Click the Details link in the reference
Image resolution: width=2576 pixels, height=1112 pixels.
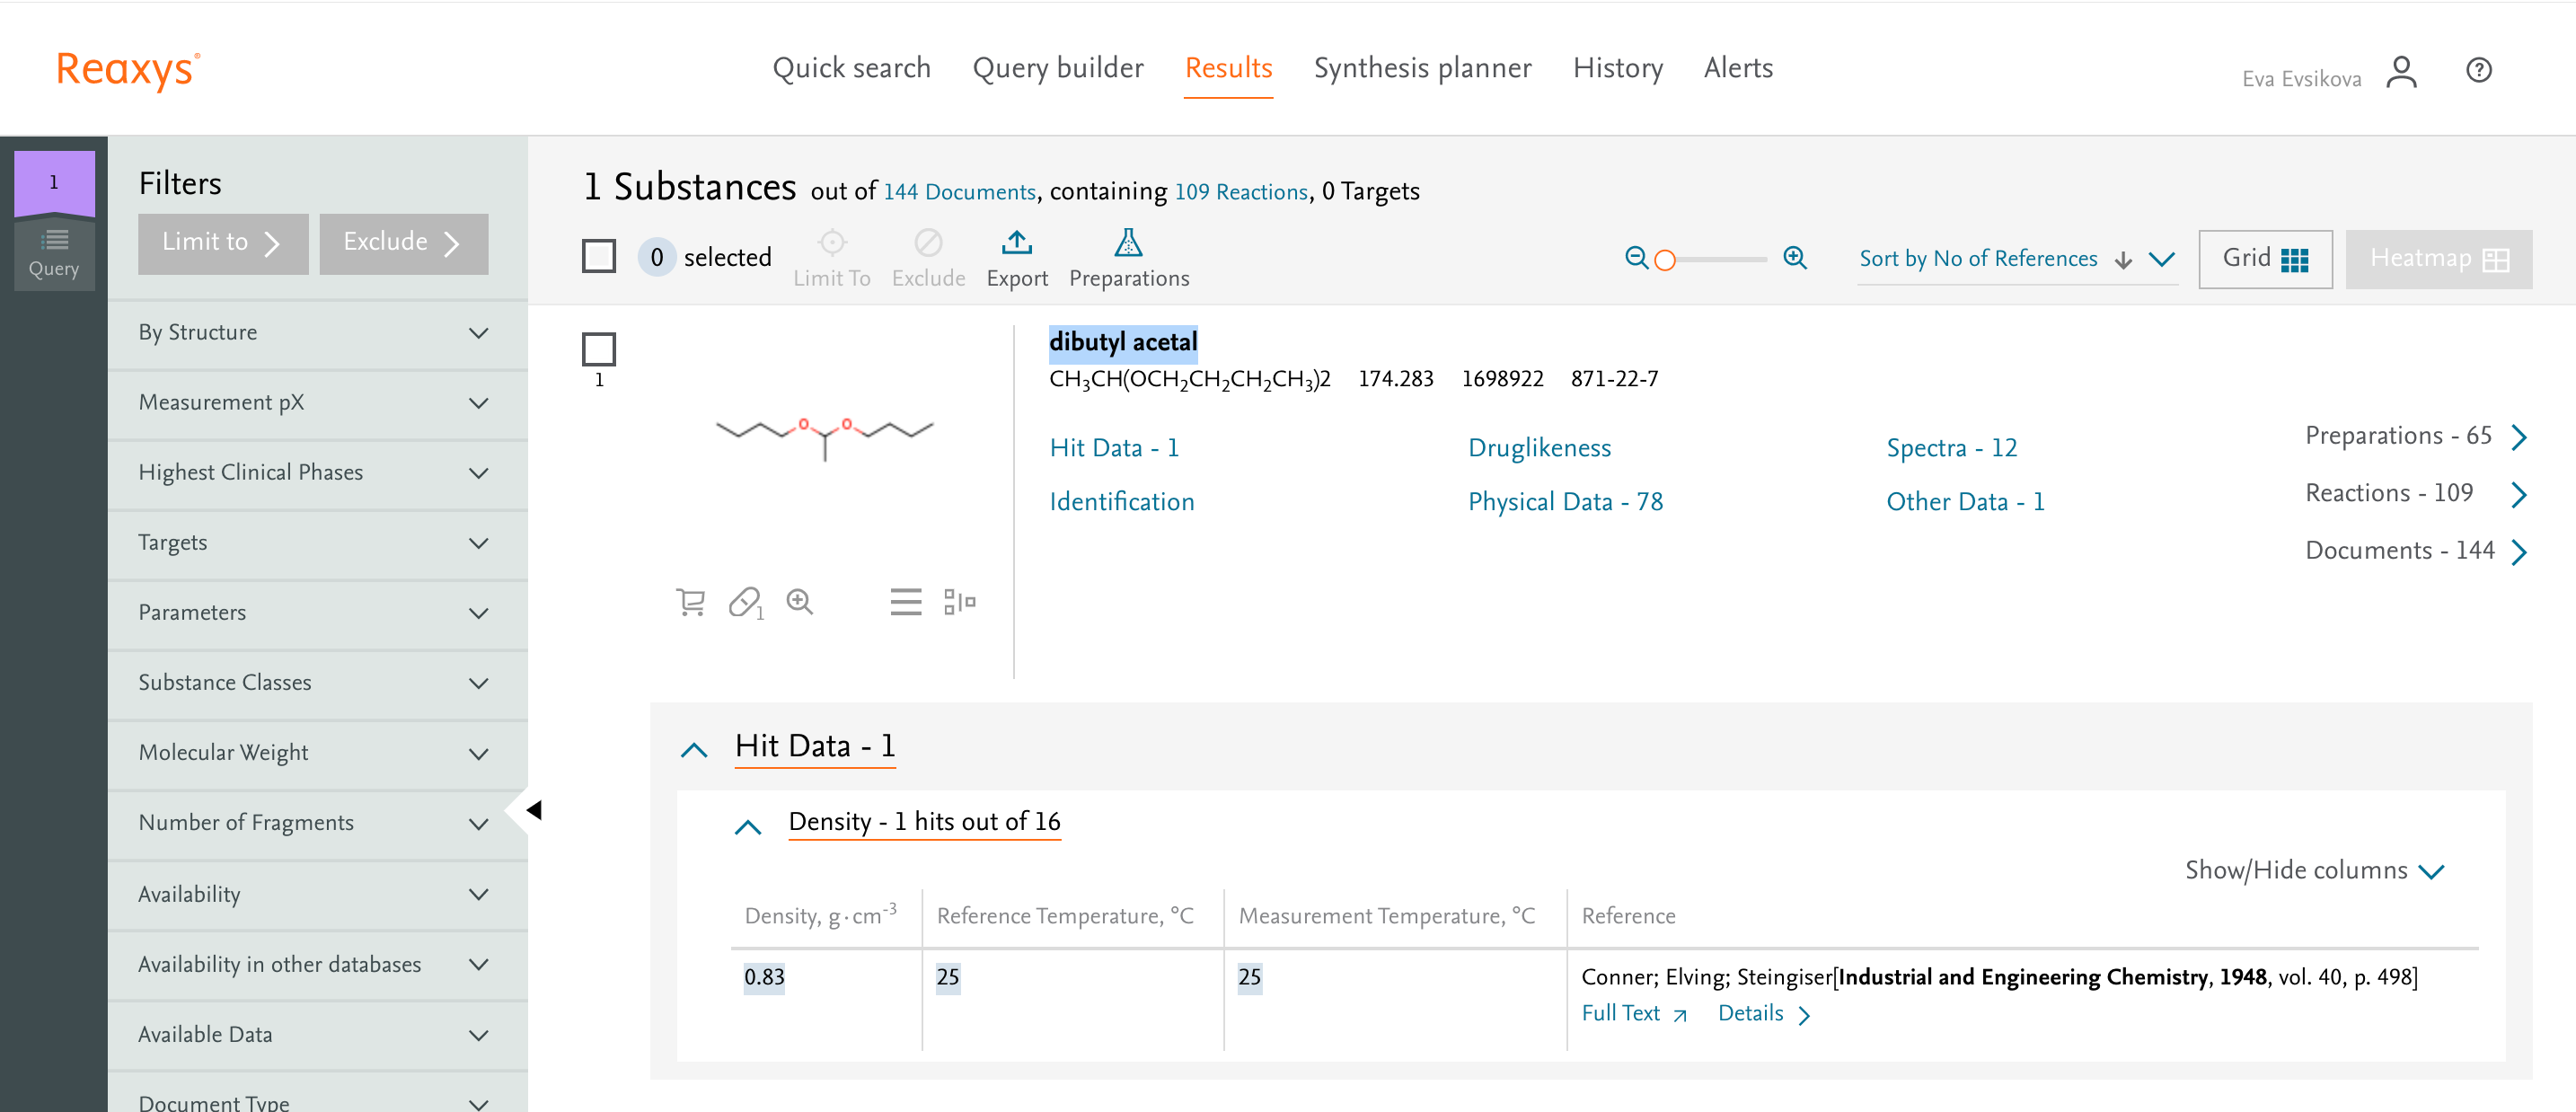(x=1764, y=1014)
